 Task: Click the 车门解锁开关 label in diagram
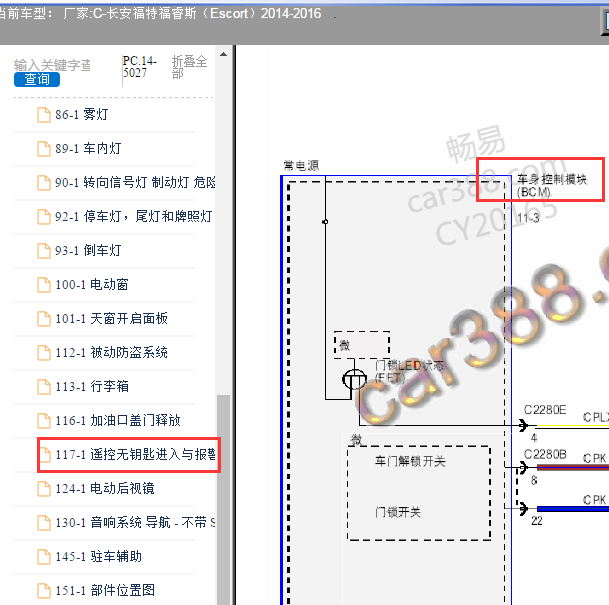(410, 461)
